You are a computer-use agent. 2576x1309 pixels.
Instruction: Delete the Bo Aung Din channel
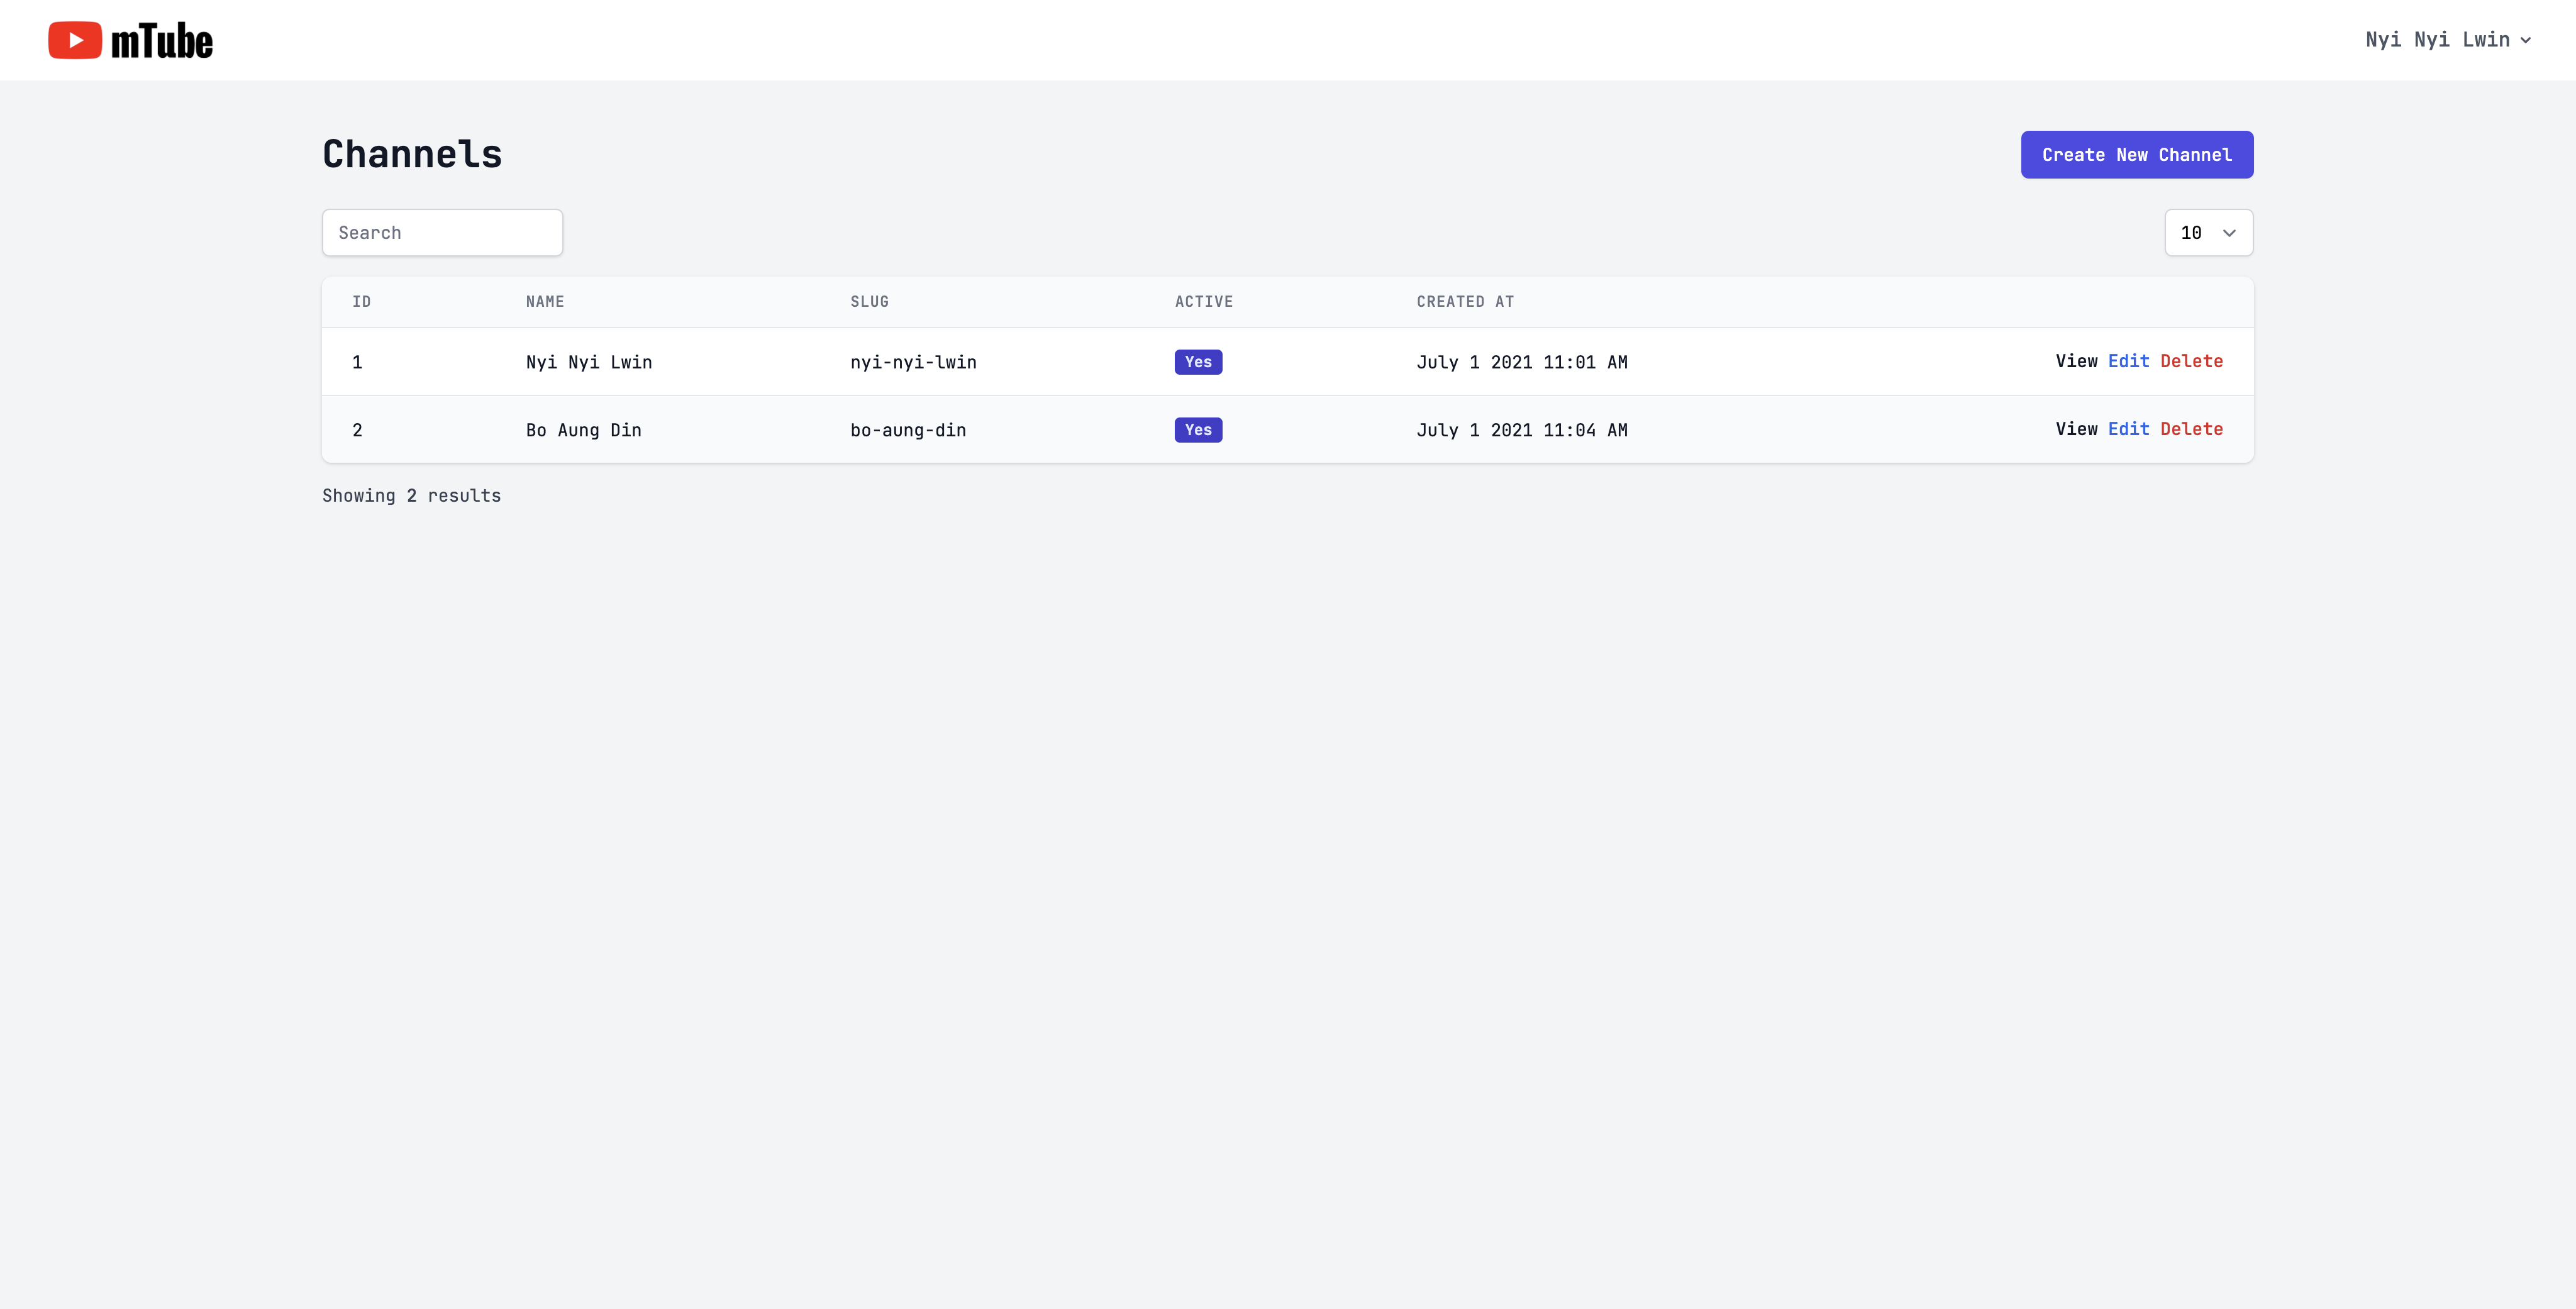[x=2191, y=429]
